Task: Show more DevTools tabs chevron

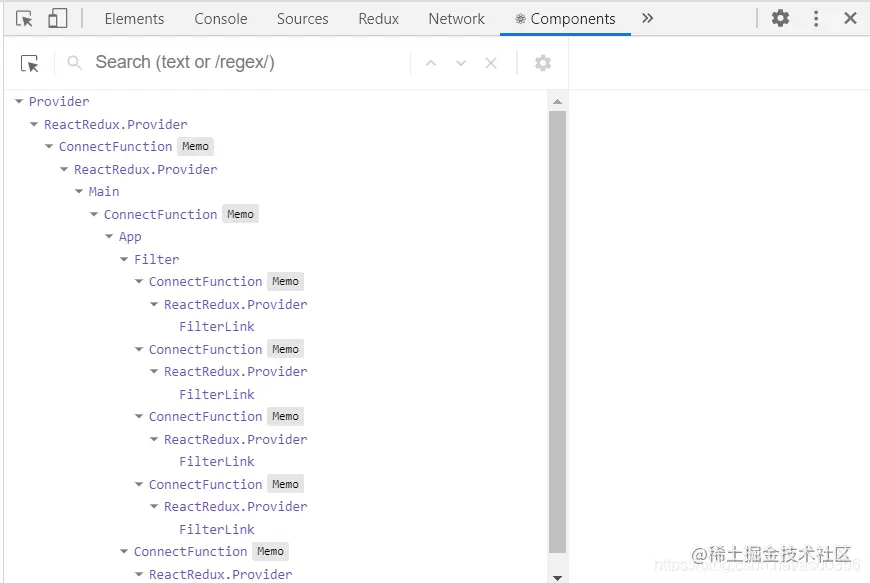Action: tap(648, 18)
